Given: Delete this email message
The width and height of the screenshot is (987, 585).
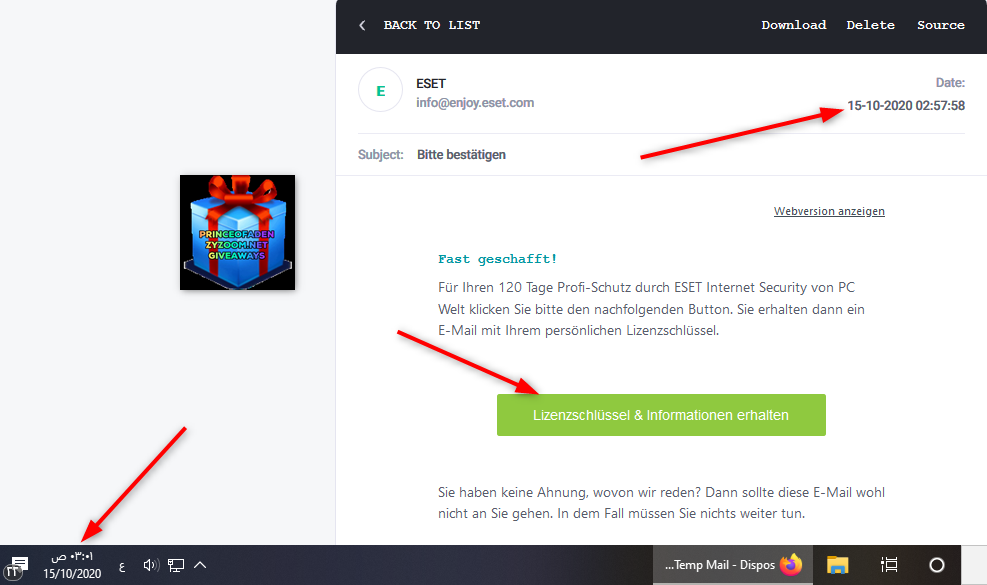Looking at the screenshot, I should point(870,25).
